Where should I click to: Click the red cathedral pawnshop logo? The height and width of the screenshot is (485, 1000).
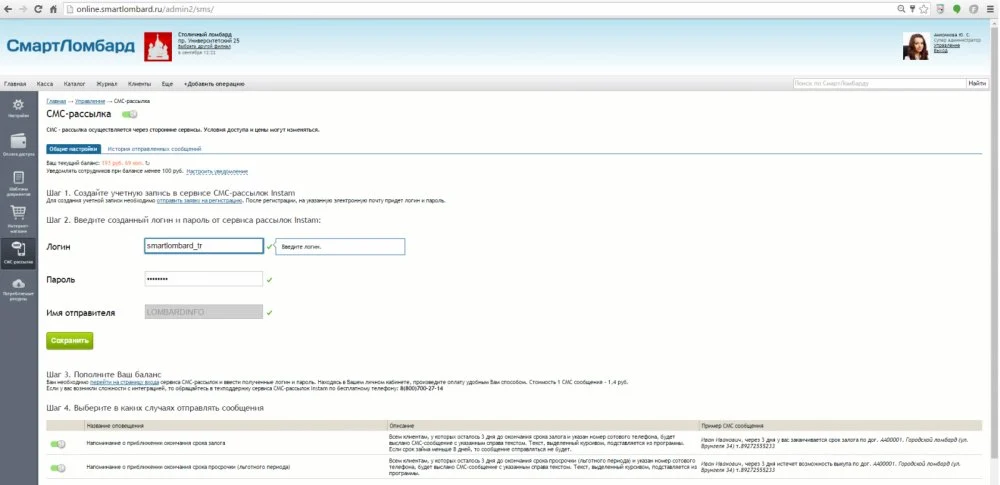tap(158, 47)
